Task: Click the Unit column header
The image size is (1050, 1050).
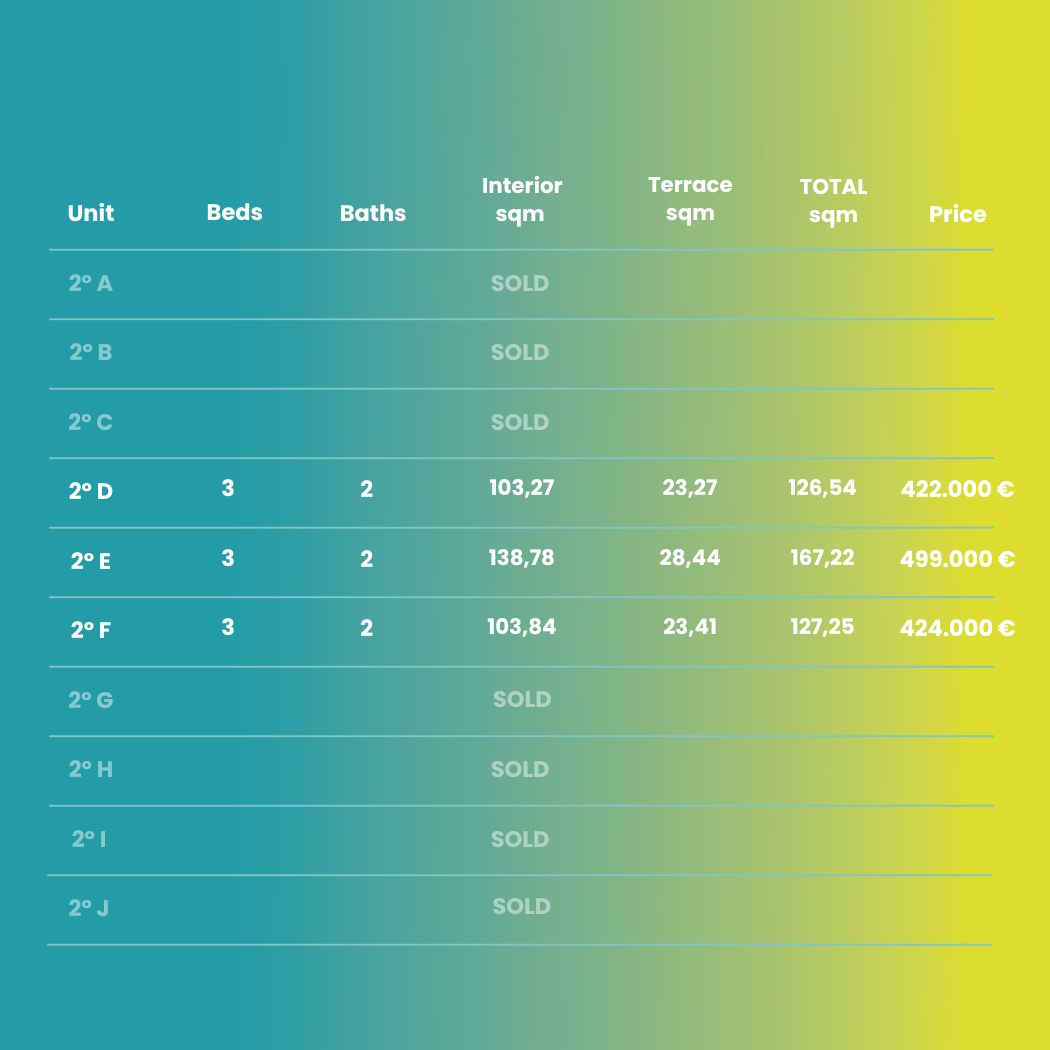Action: coord(90,213)
